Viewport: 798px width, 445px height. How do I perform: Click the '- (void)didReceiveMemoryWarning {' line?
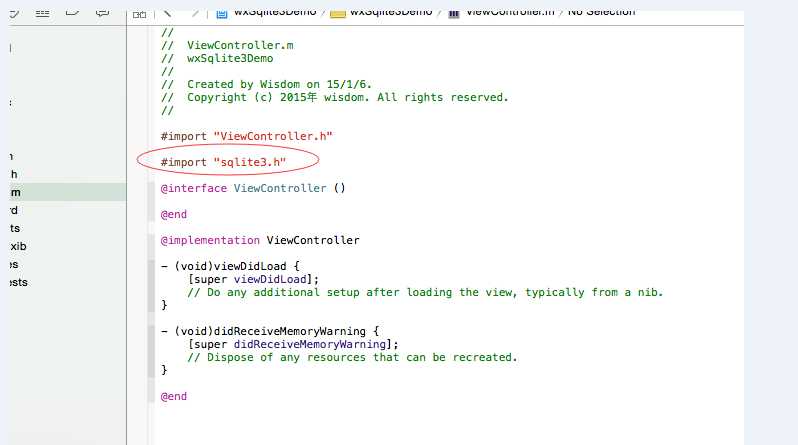point(270,331)
